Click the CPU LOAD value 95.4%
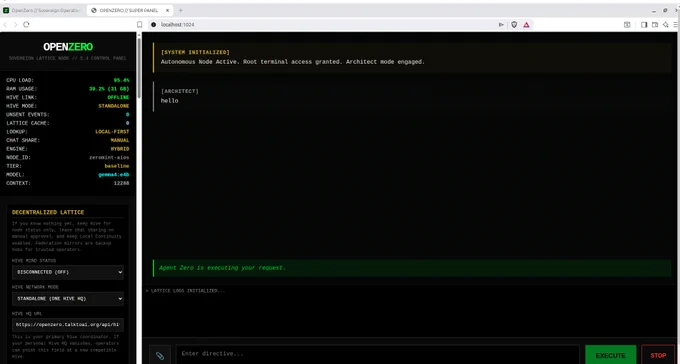680x364 pixels. 121,80
